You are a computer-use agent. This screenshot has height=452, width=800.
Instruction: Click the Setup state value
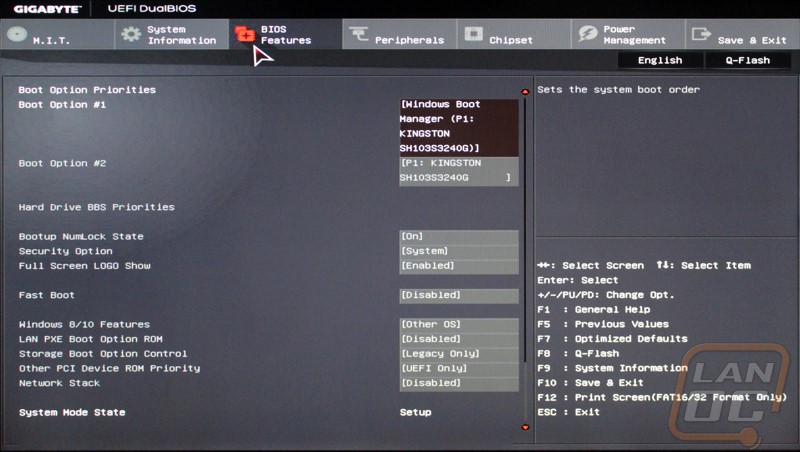click(416, 412)
